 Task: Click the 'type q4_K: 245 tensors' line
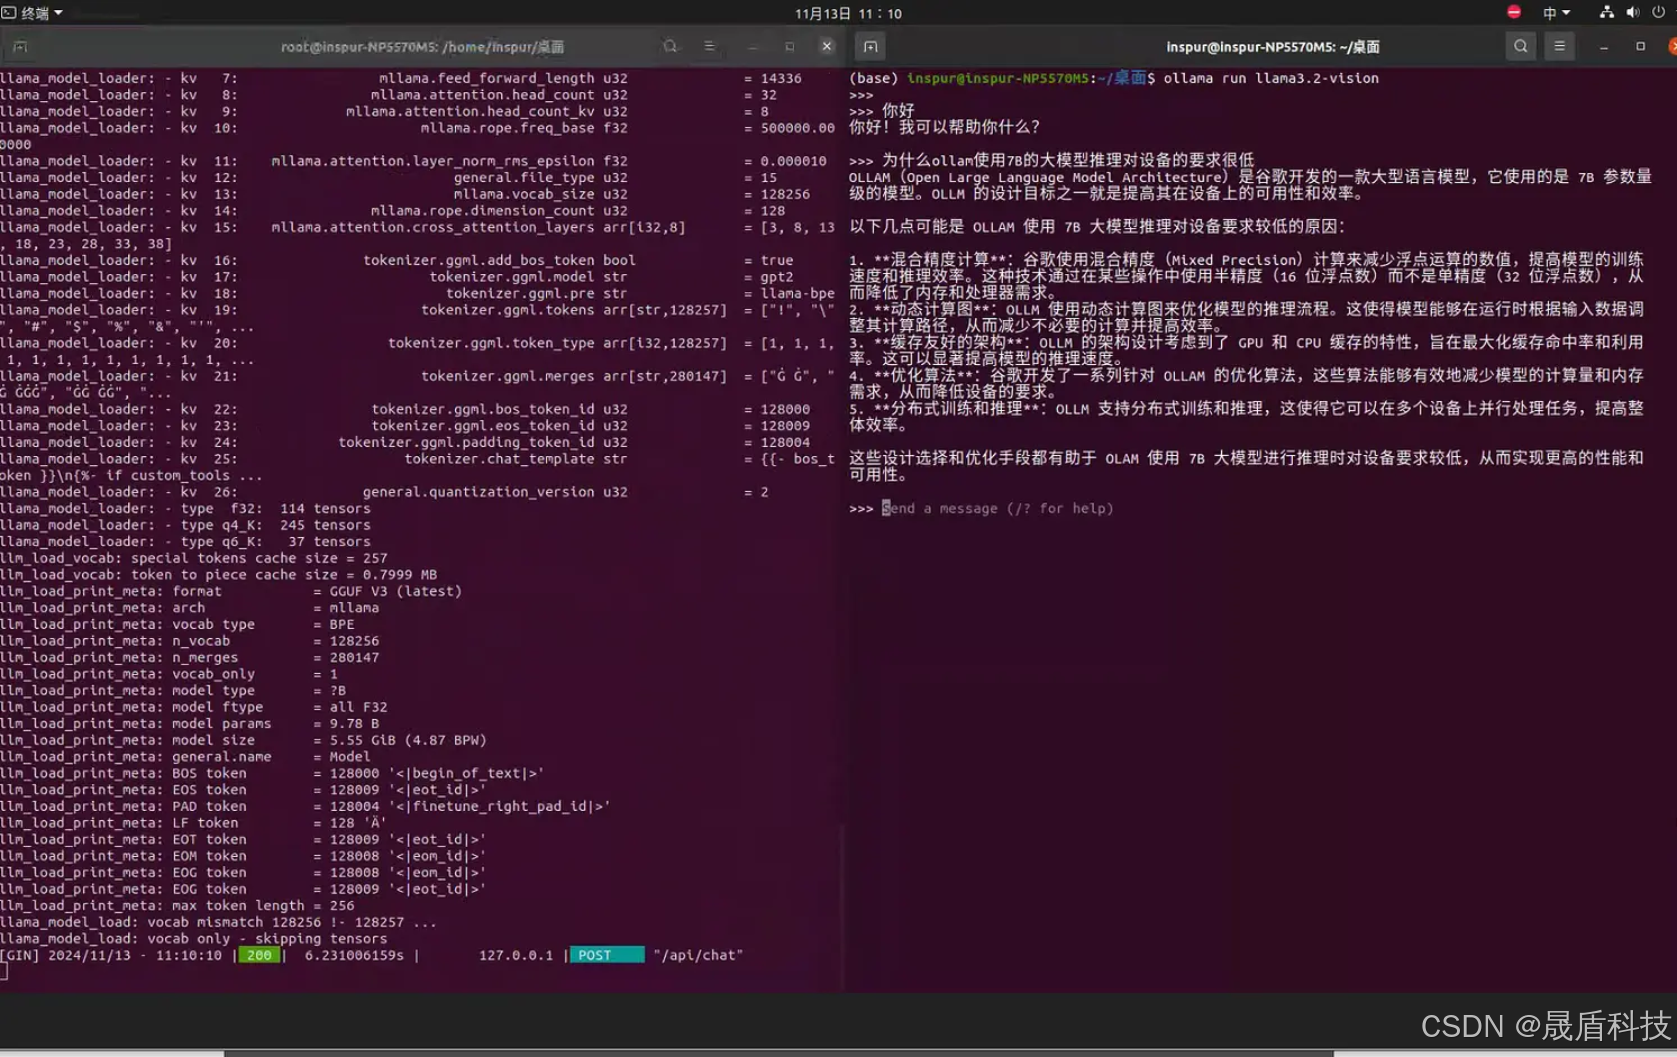(185, 525)
